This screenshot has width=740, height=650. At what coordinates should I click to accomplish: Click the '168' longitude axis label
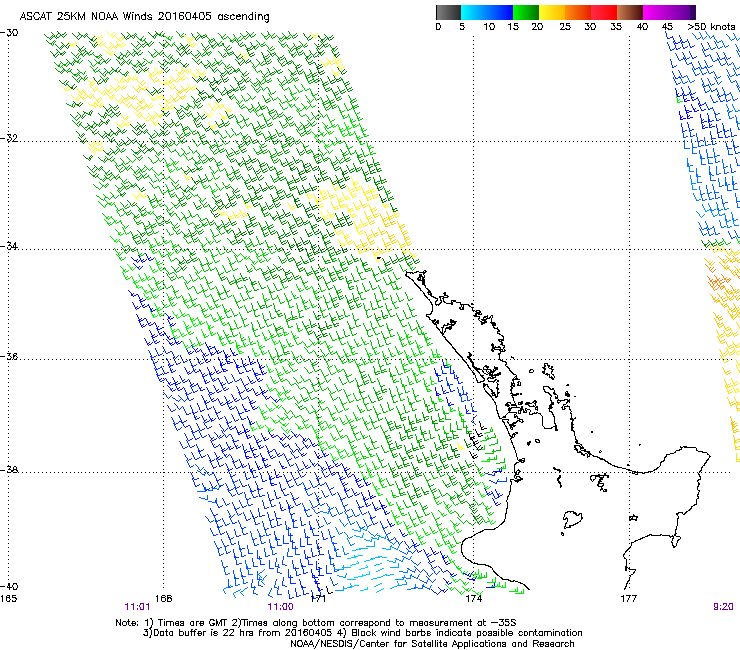pyautogui.click(x=163, y=599)
